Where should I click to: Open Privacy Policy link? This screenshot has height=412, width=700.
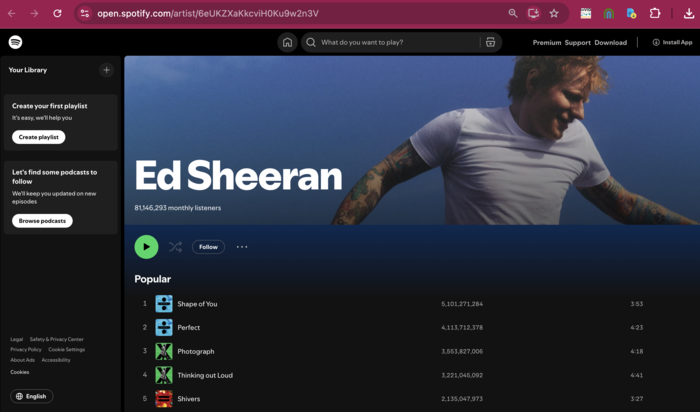point(26,350)
